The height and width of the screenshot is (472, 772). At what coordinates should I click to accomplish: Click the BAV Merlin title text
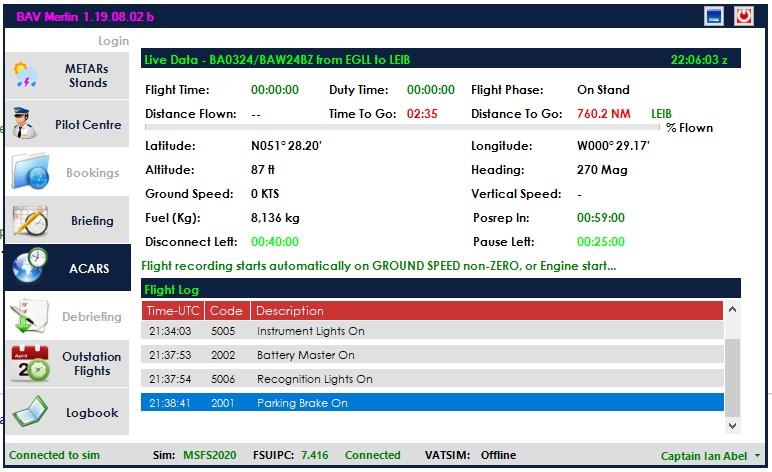coord(85,17)
